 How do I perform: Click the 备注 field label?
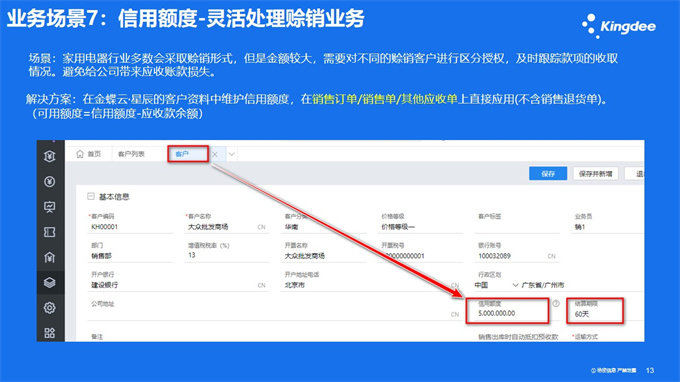click(97, 337)
